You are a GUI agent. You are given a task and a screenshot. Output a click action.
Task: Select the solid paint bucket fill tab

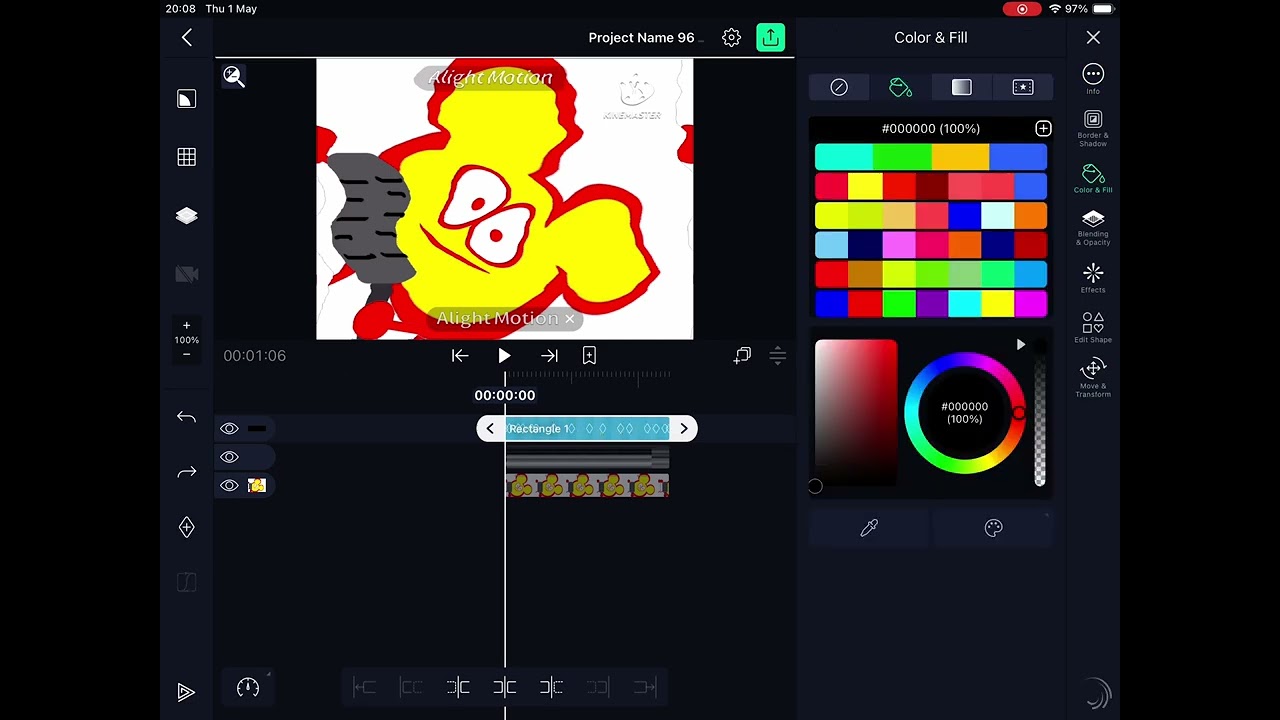tap(900, 88)
